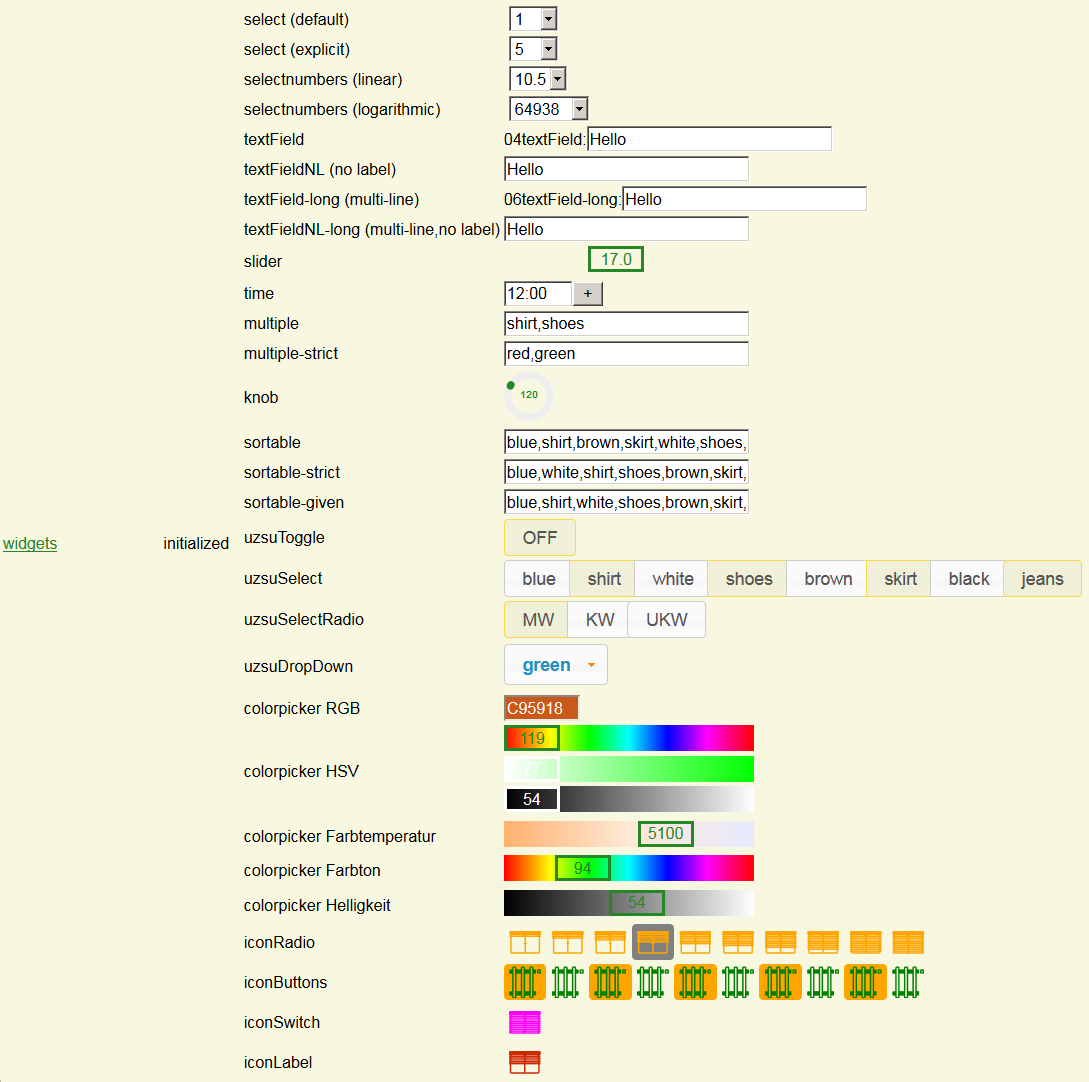The width and height of the screenshot is (1089, 1082).
Task: Click the highlighted gray-background blinds icon
Action: click(653, 942)
